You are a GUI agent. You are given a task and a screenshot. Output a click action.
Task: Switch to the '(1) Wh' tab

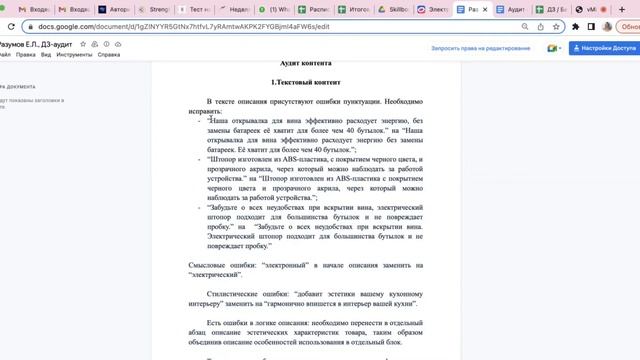tap(274, 9)
